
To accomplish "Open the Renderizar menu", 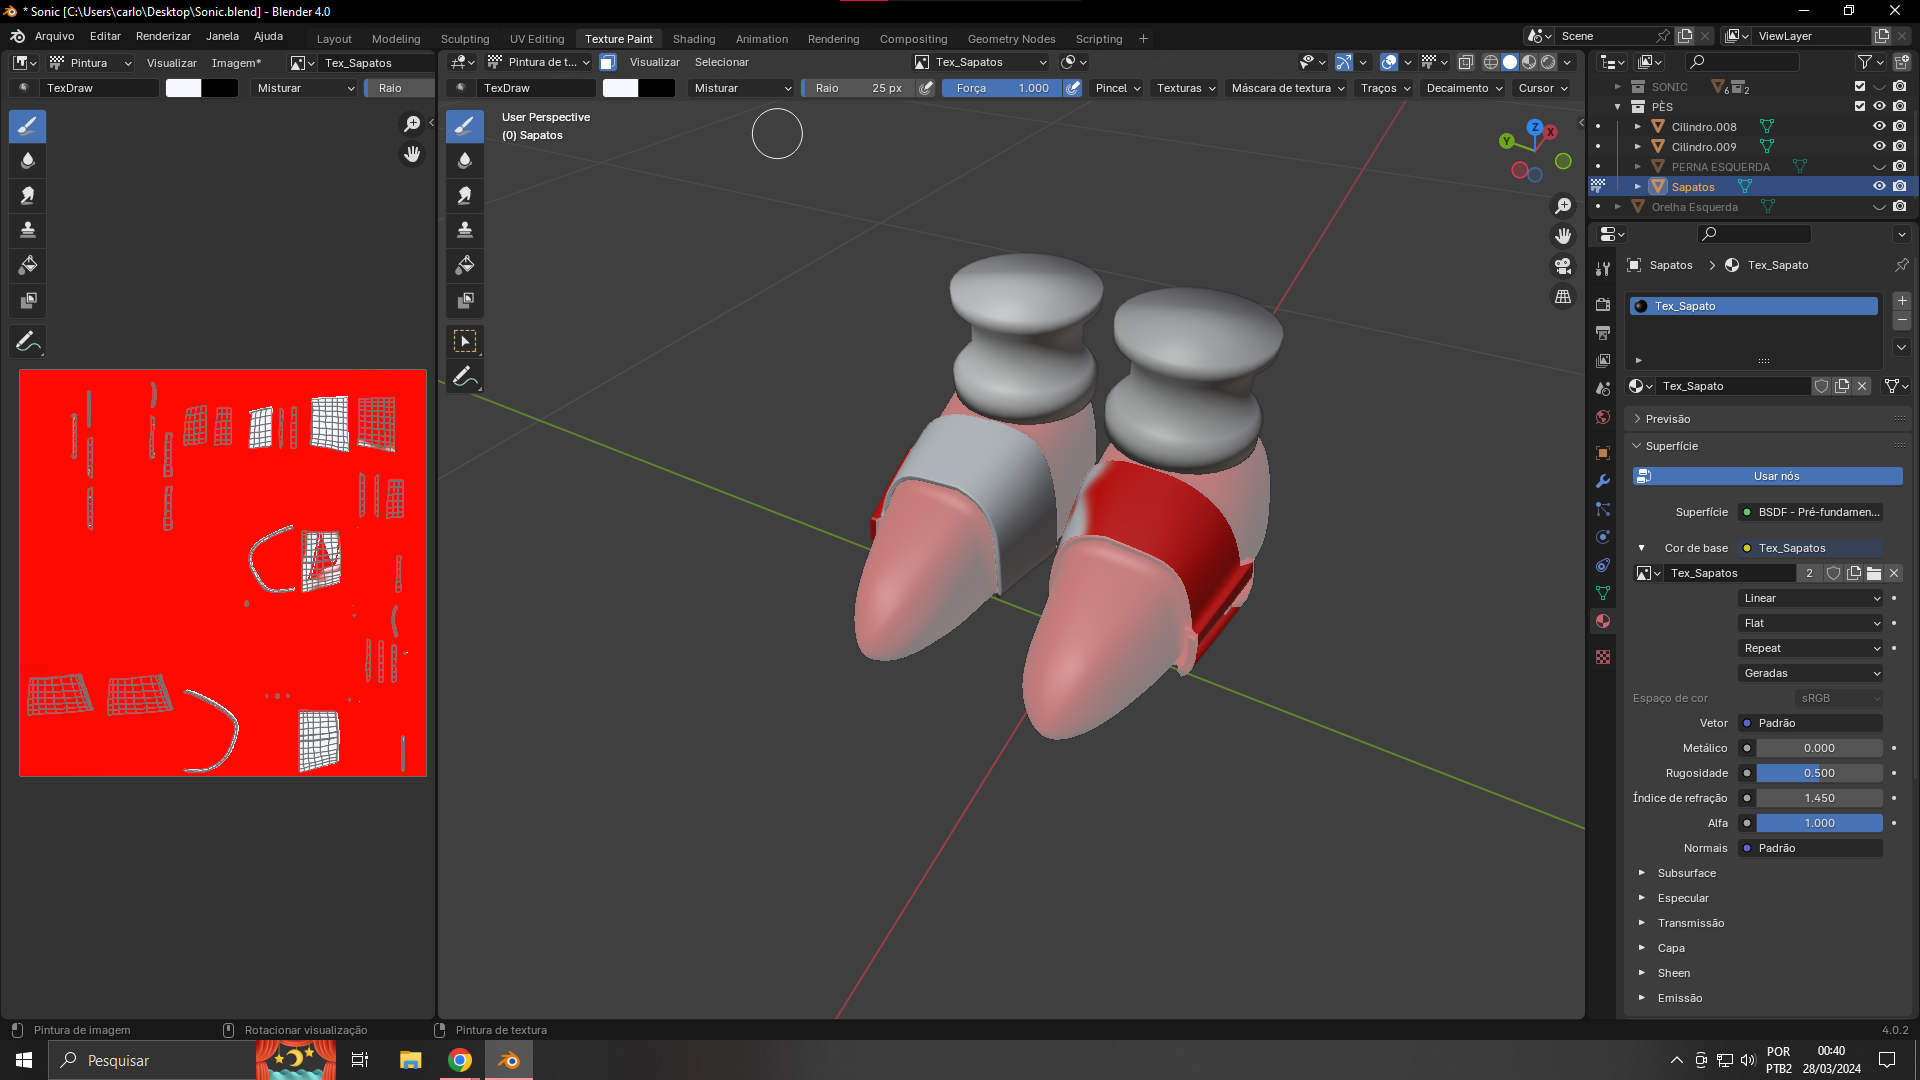I will click(x=163, y=36).
